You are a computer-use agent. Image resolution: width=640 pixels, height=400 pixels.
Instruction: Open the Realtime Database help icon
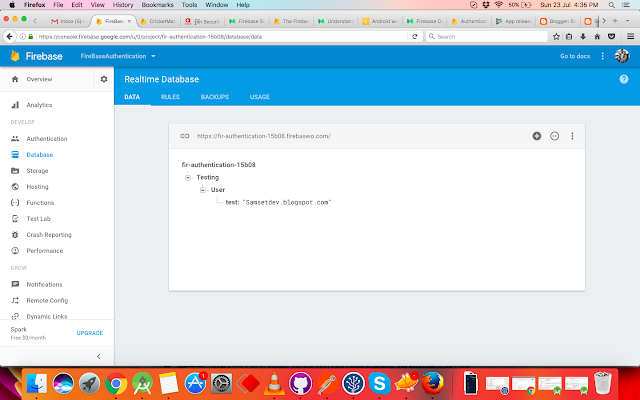pyautogui.click(x=624, y=79)
